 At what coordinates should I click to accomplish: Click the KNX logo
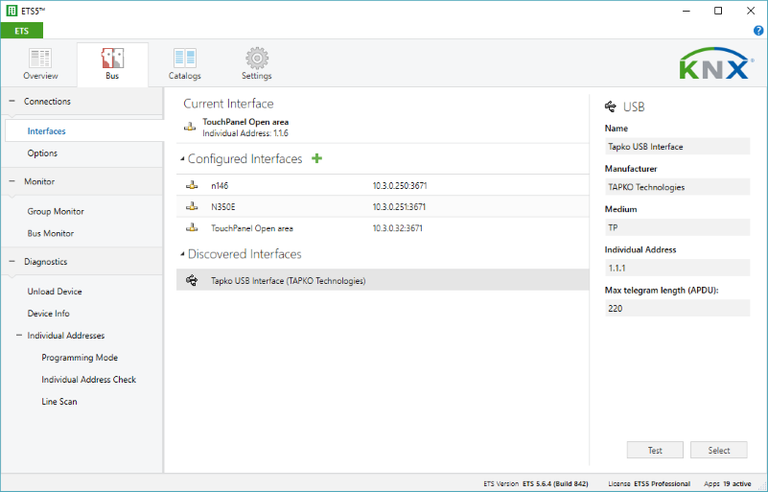click(x=716, y=64)
